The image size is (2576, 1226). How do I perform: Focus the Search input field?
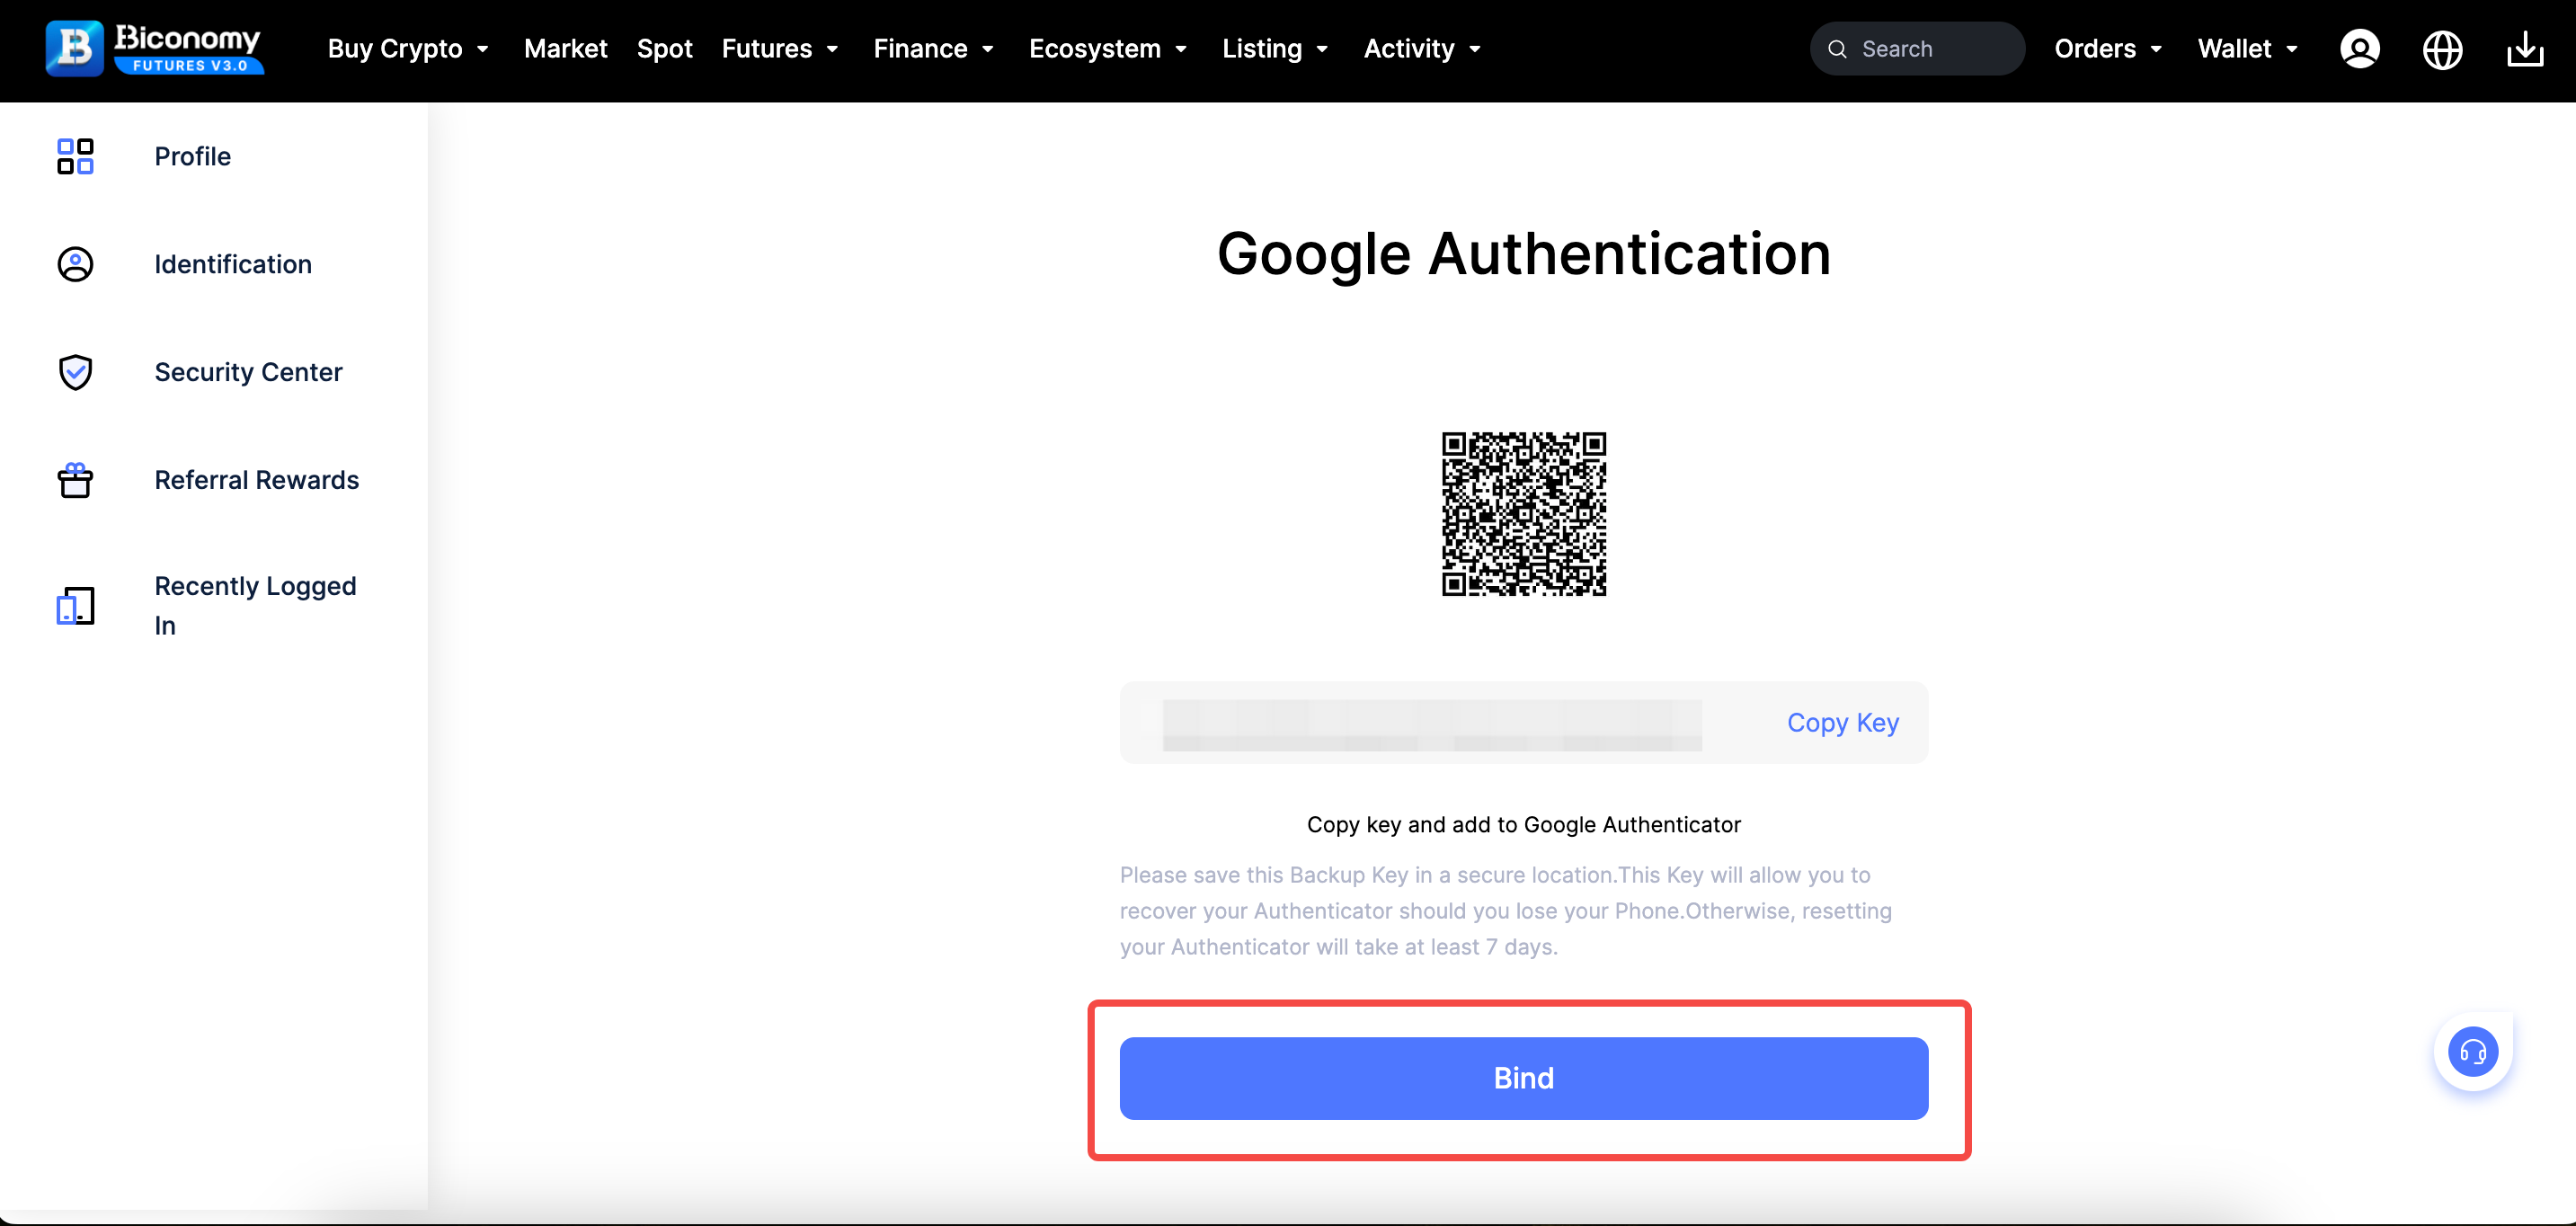pos(1930,49)
